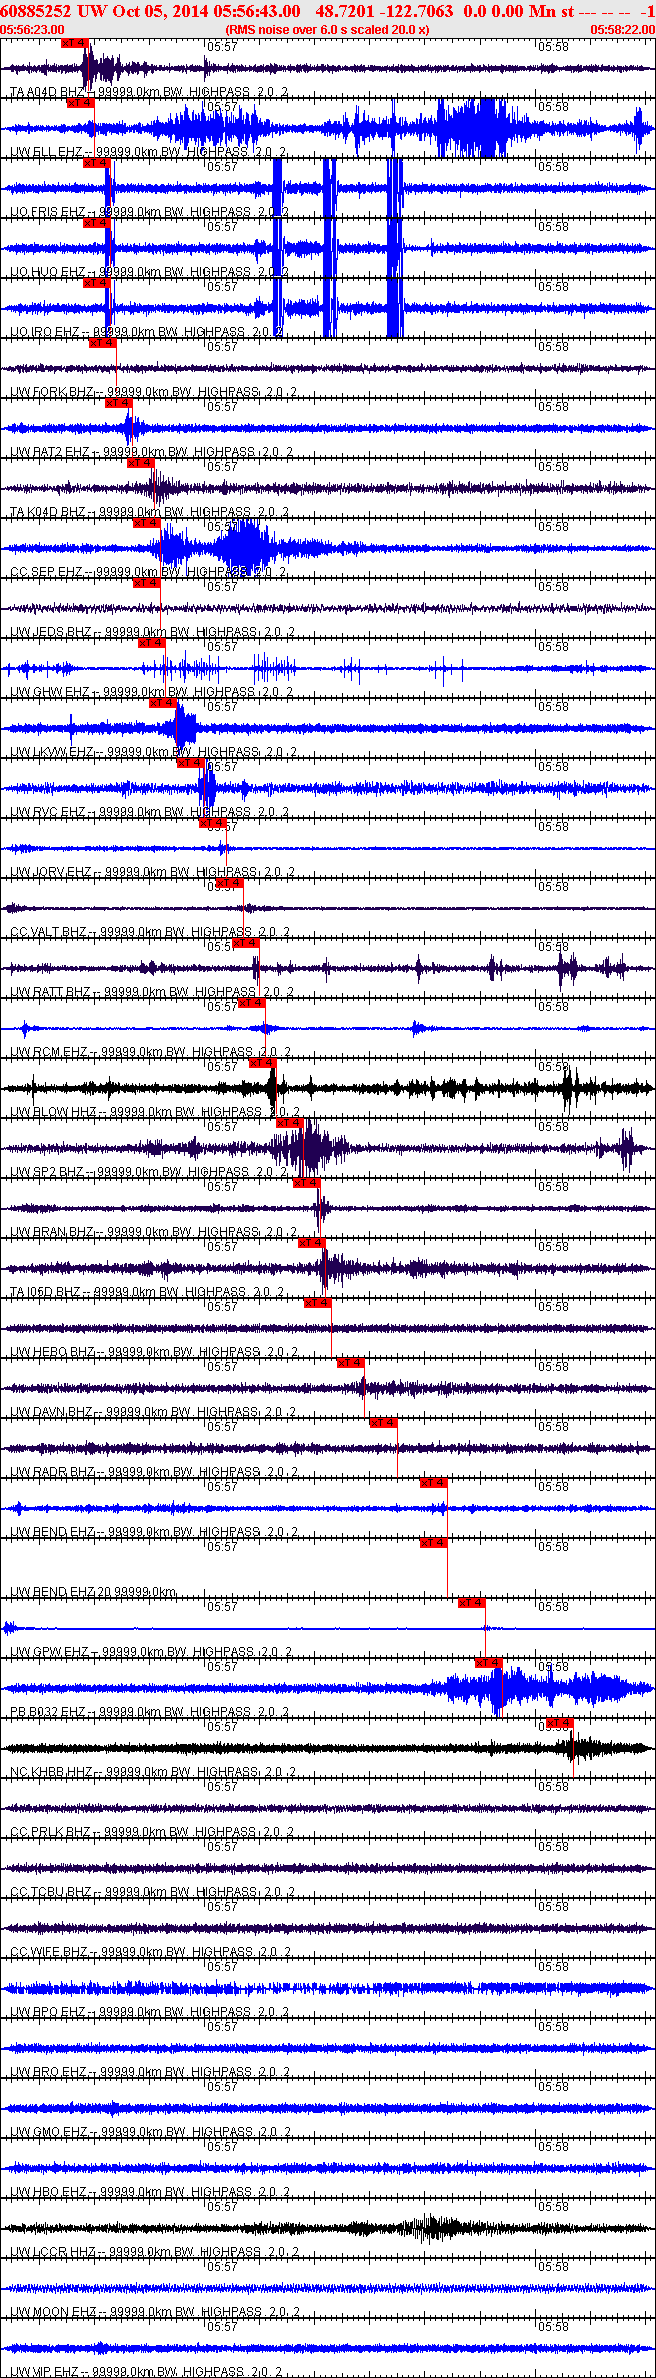
Task: Select the 'CC VALT BHZ' station label
Action: point(49,932)
